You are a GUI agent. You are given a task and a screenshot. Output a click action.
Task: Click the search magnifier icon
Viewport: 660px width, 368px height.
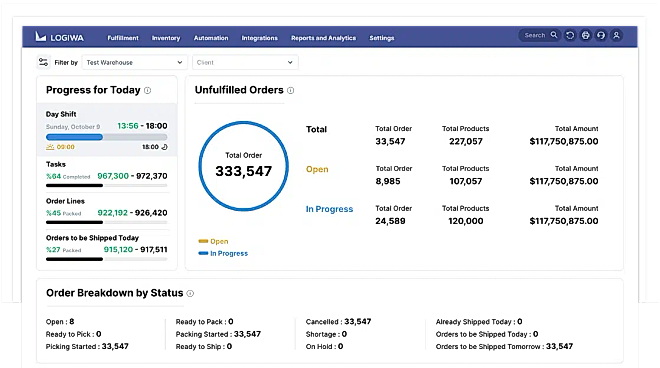click(x=554, y=35)
